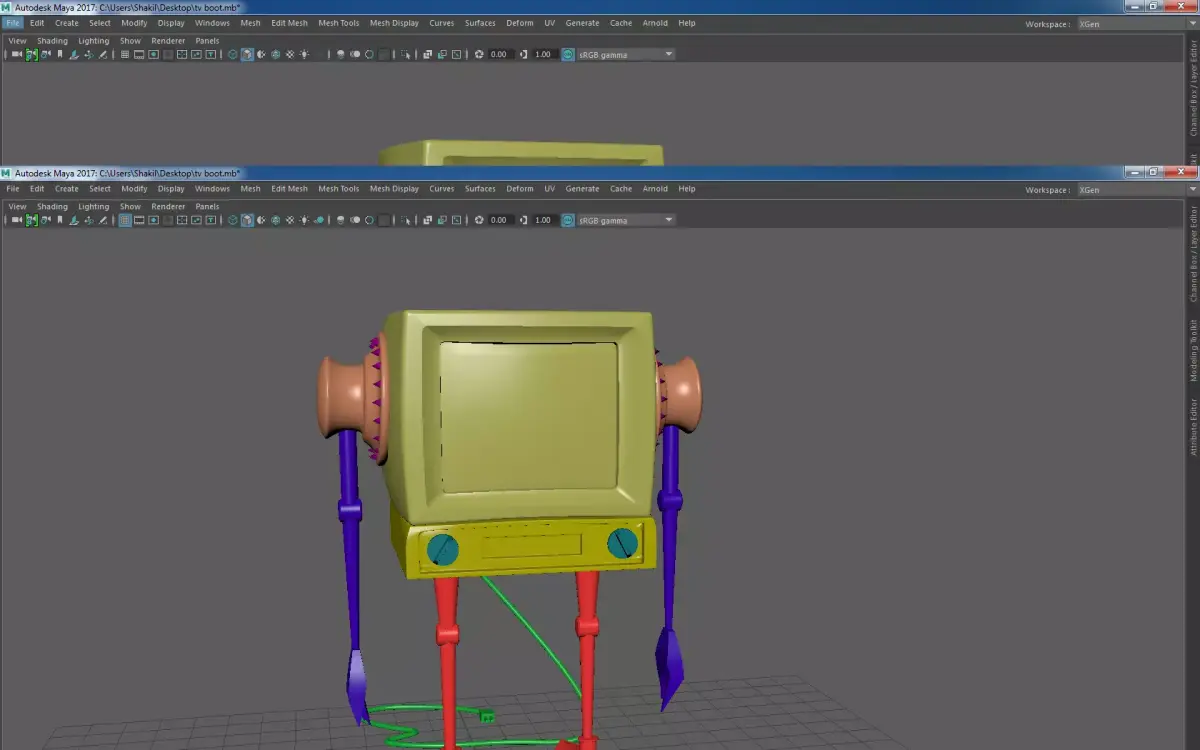Viewport: 1200px width, 750px height.
Task: Enable smooth shade all shading icon
Action: point(247,220)
